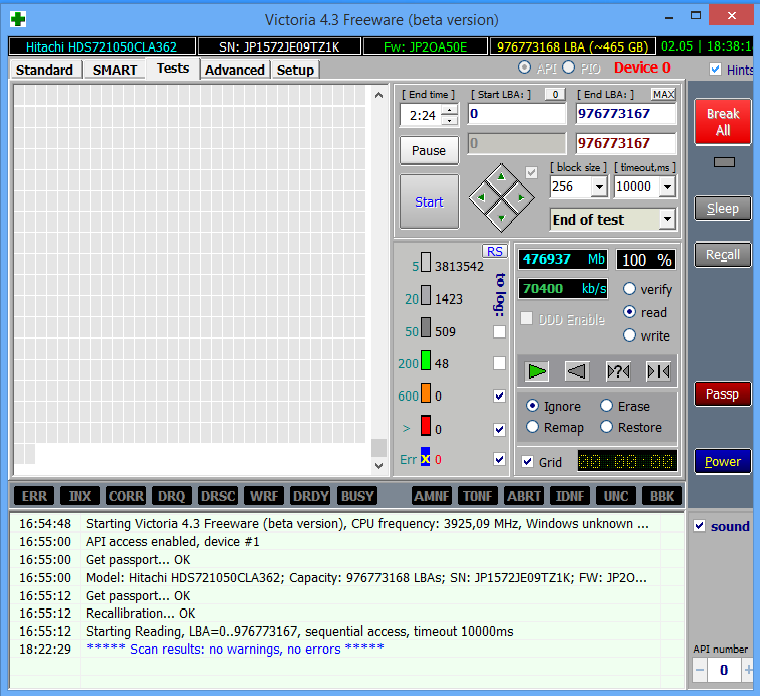Click the right arrow on the navigation diamond

(x=521, y=197)
